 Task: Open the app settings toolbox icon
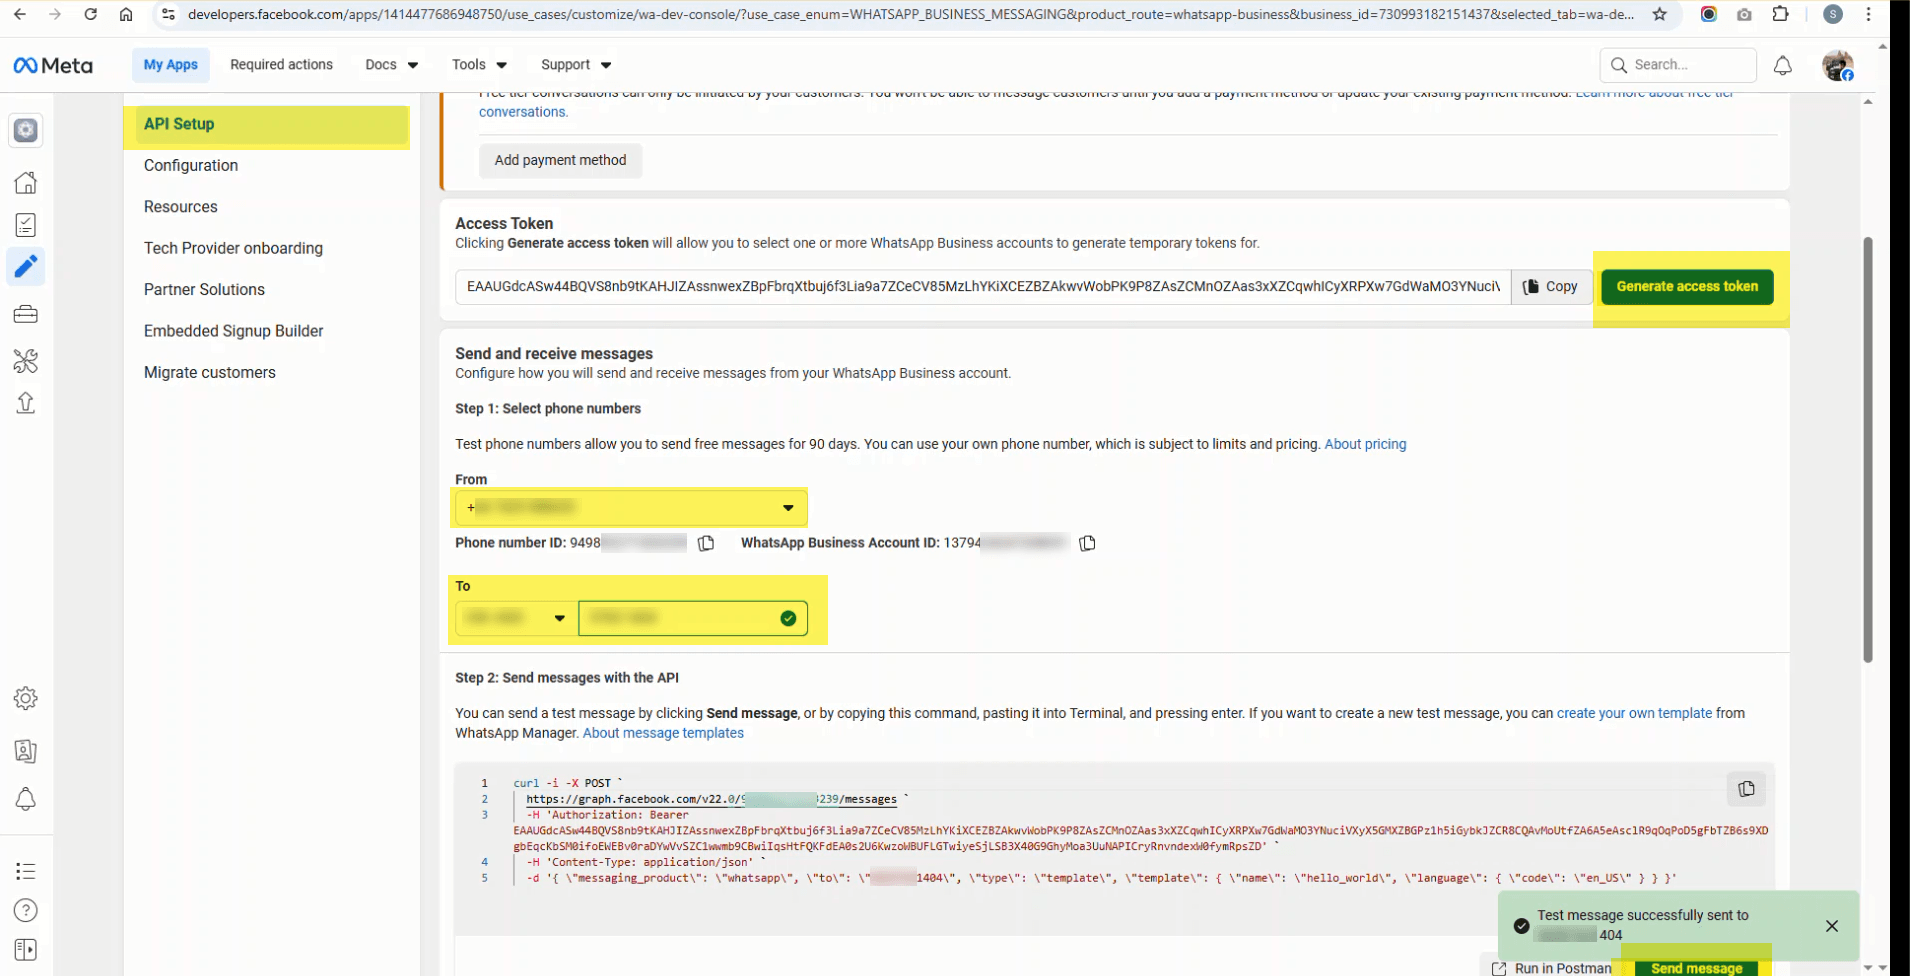coord(26,313)
